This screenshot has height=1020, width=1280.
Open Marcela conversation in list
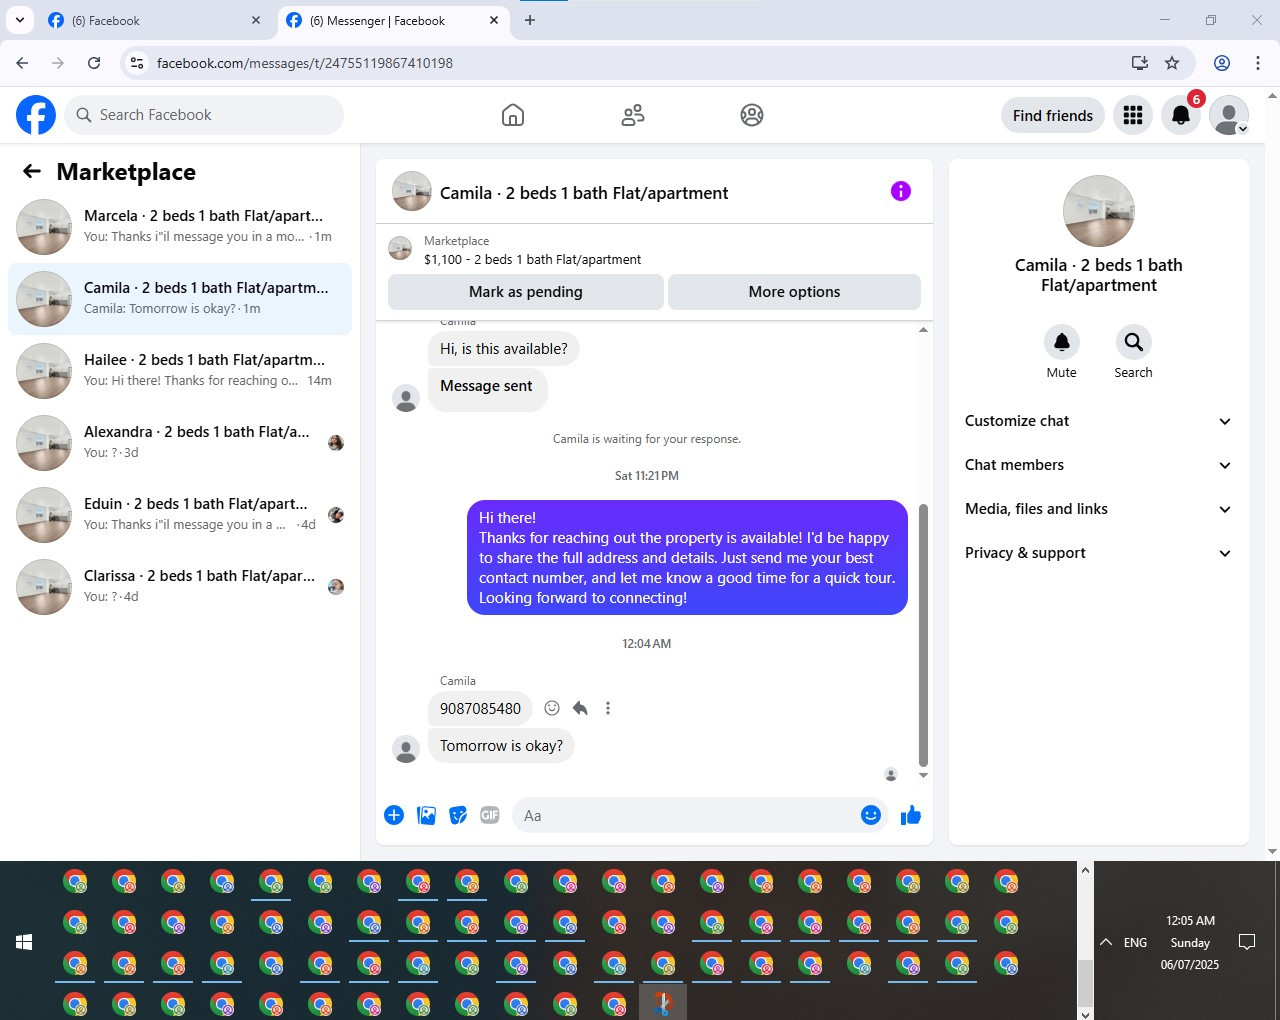click(x=180, y=227)
